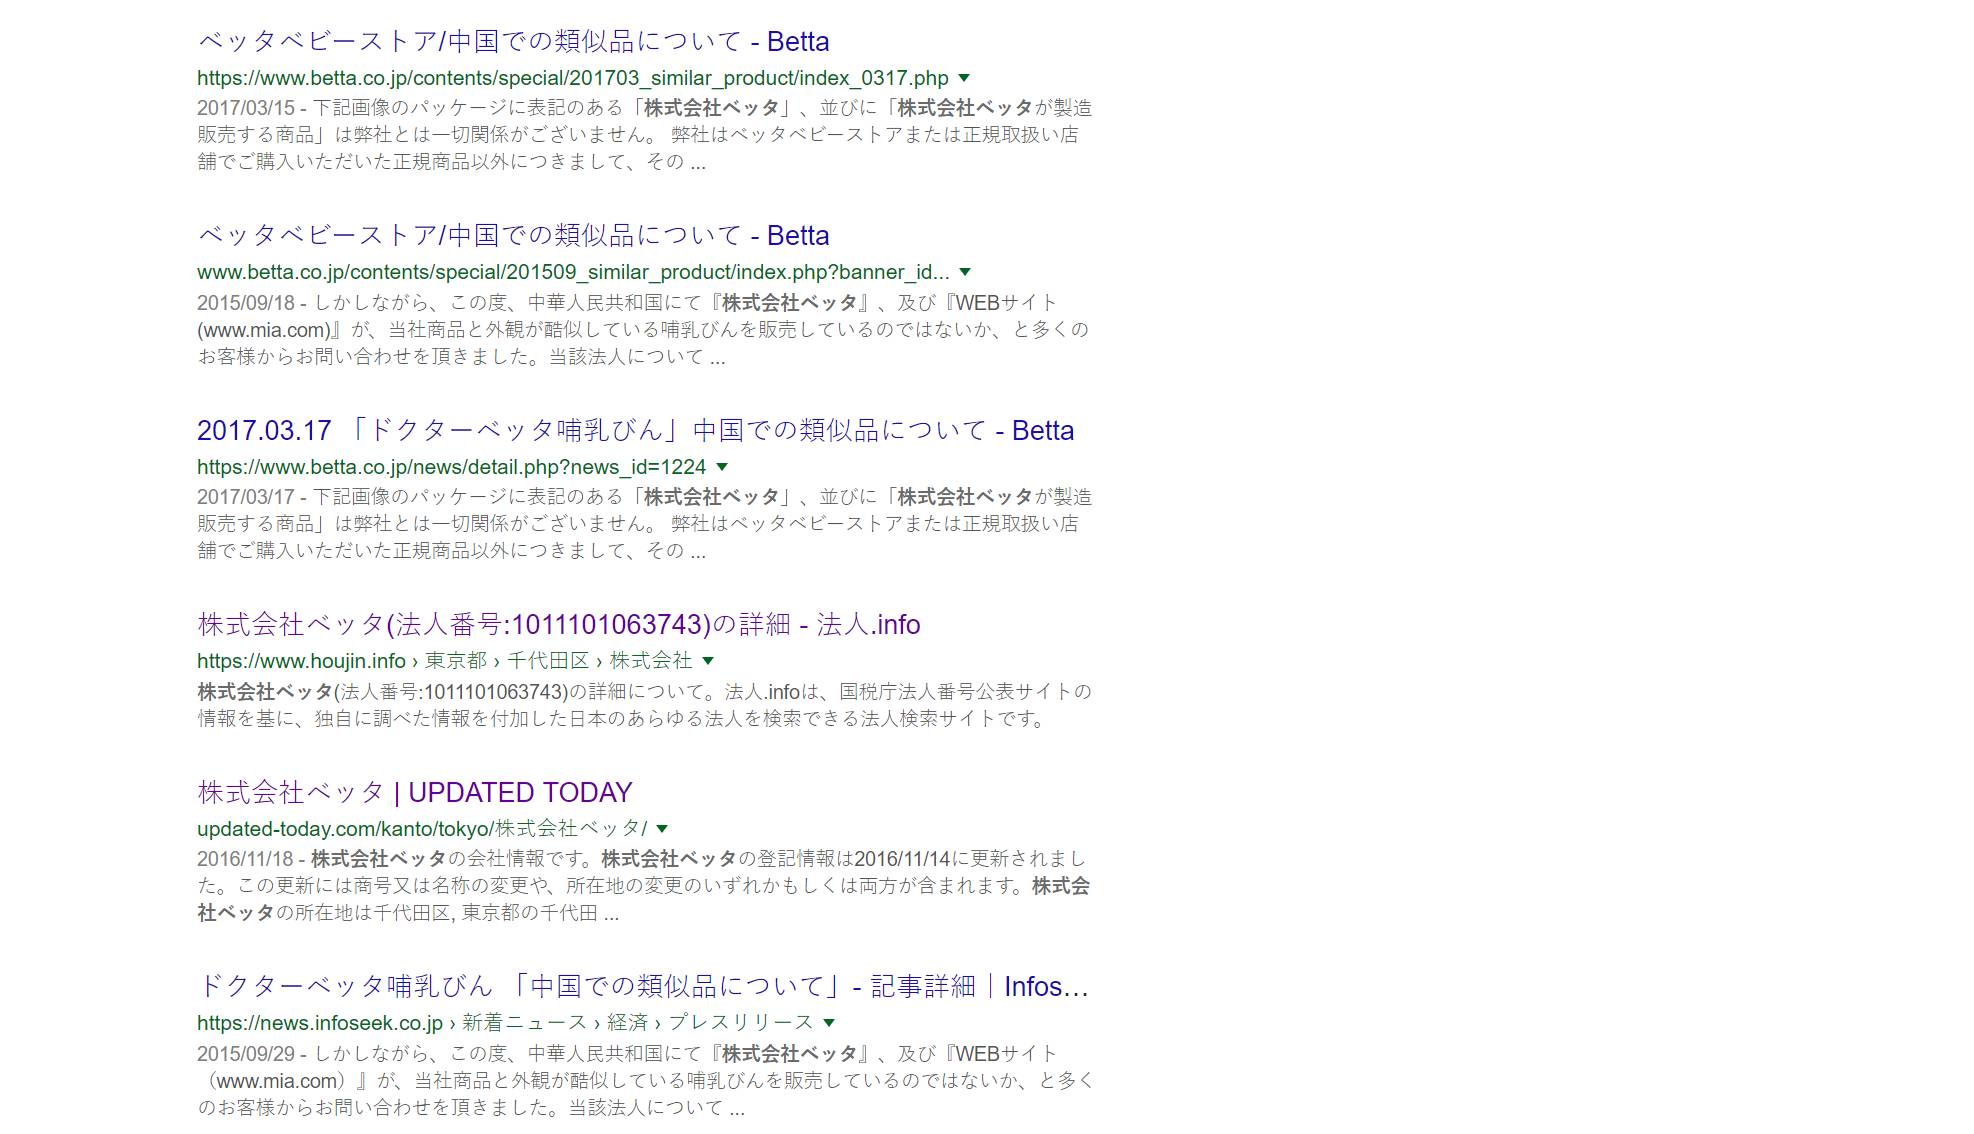Open 株式会社ベッタ | UPDATED TODAY result
Screen dimensions: 1974x1134
(x=414, y=793)
